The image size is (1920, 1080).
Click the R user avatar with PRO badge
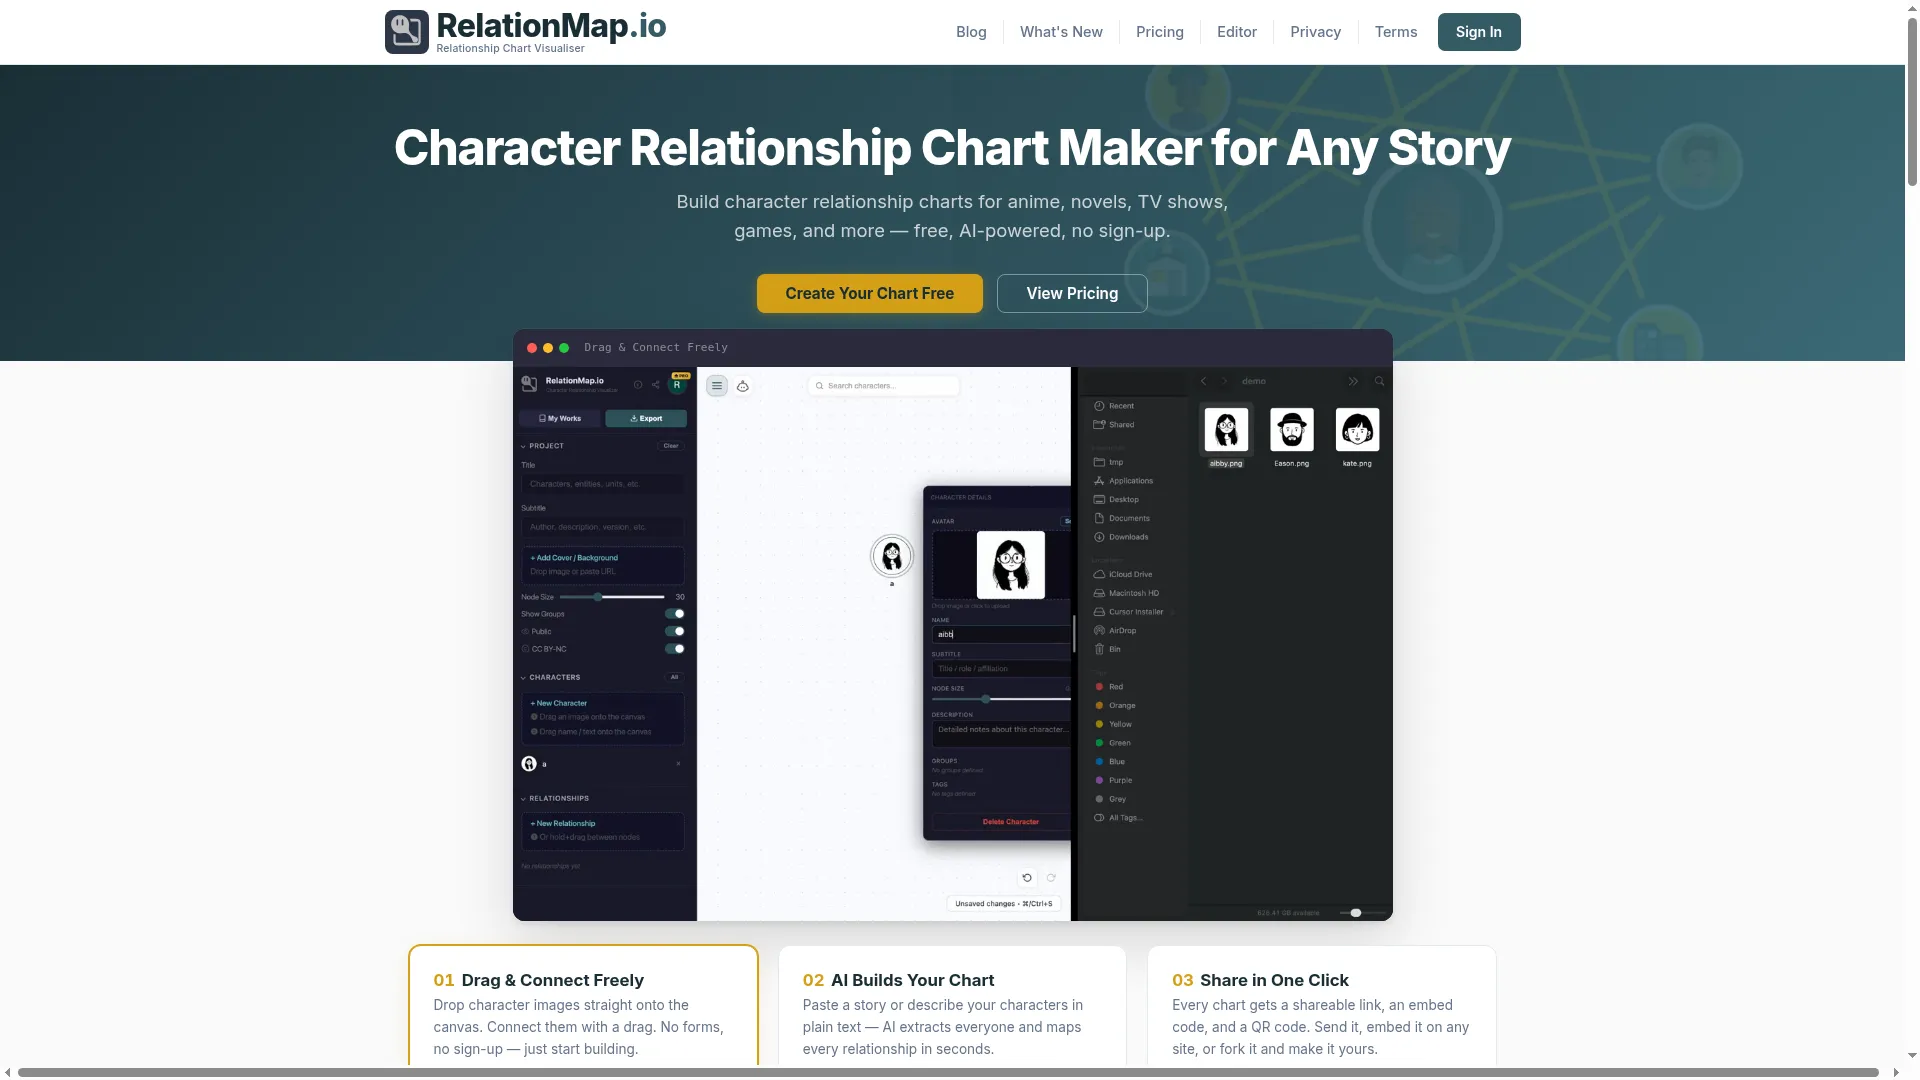(677, 384)
